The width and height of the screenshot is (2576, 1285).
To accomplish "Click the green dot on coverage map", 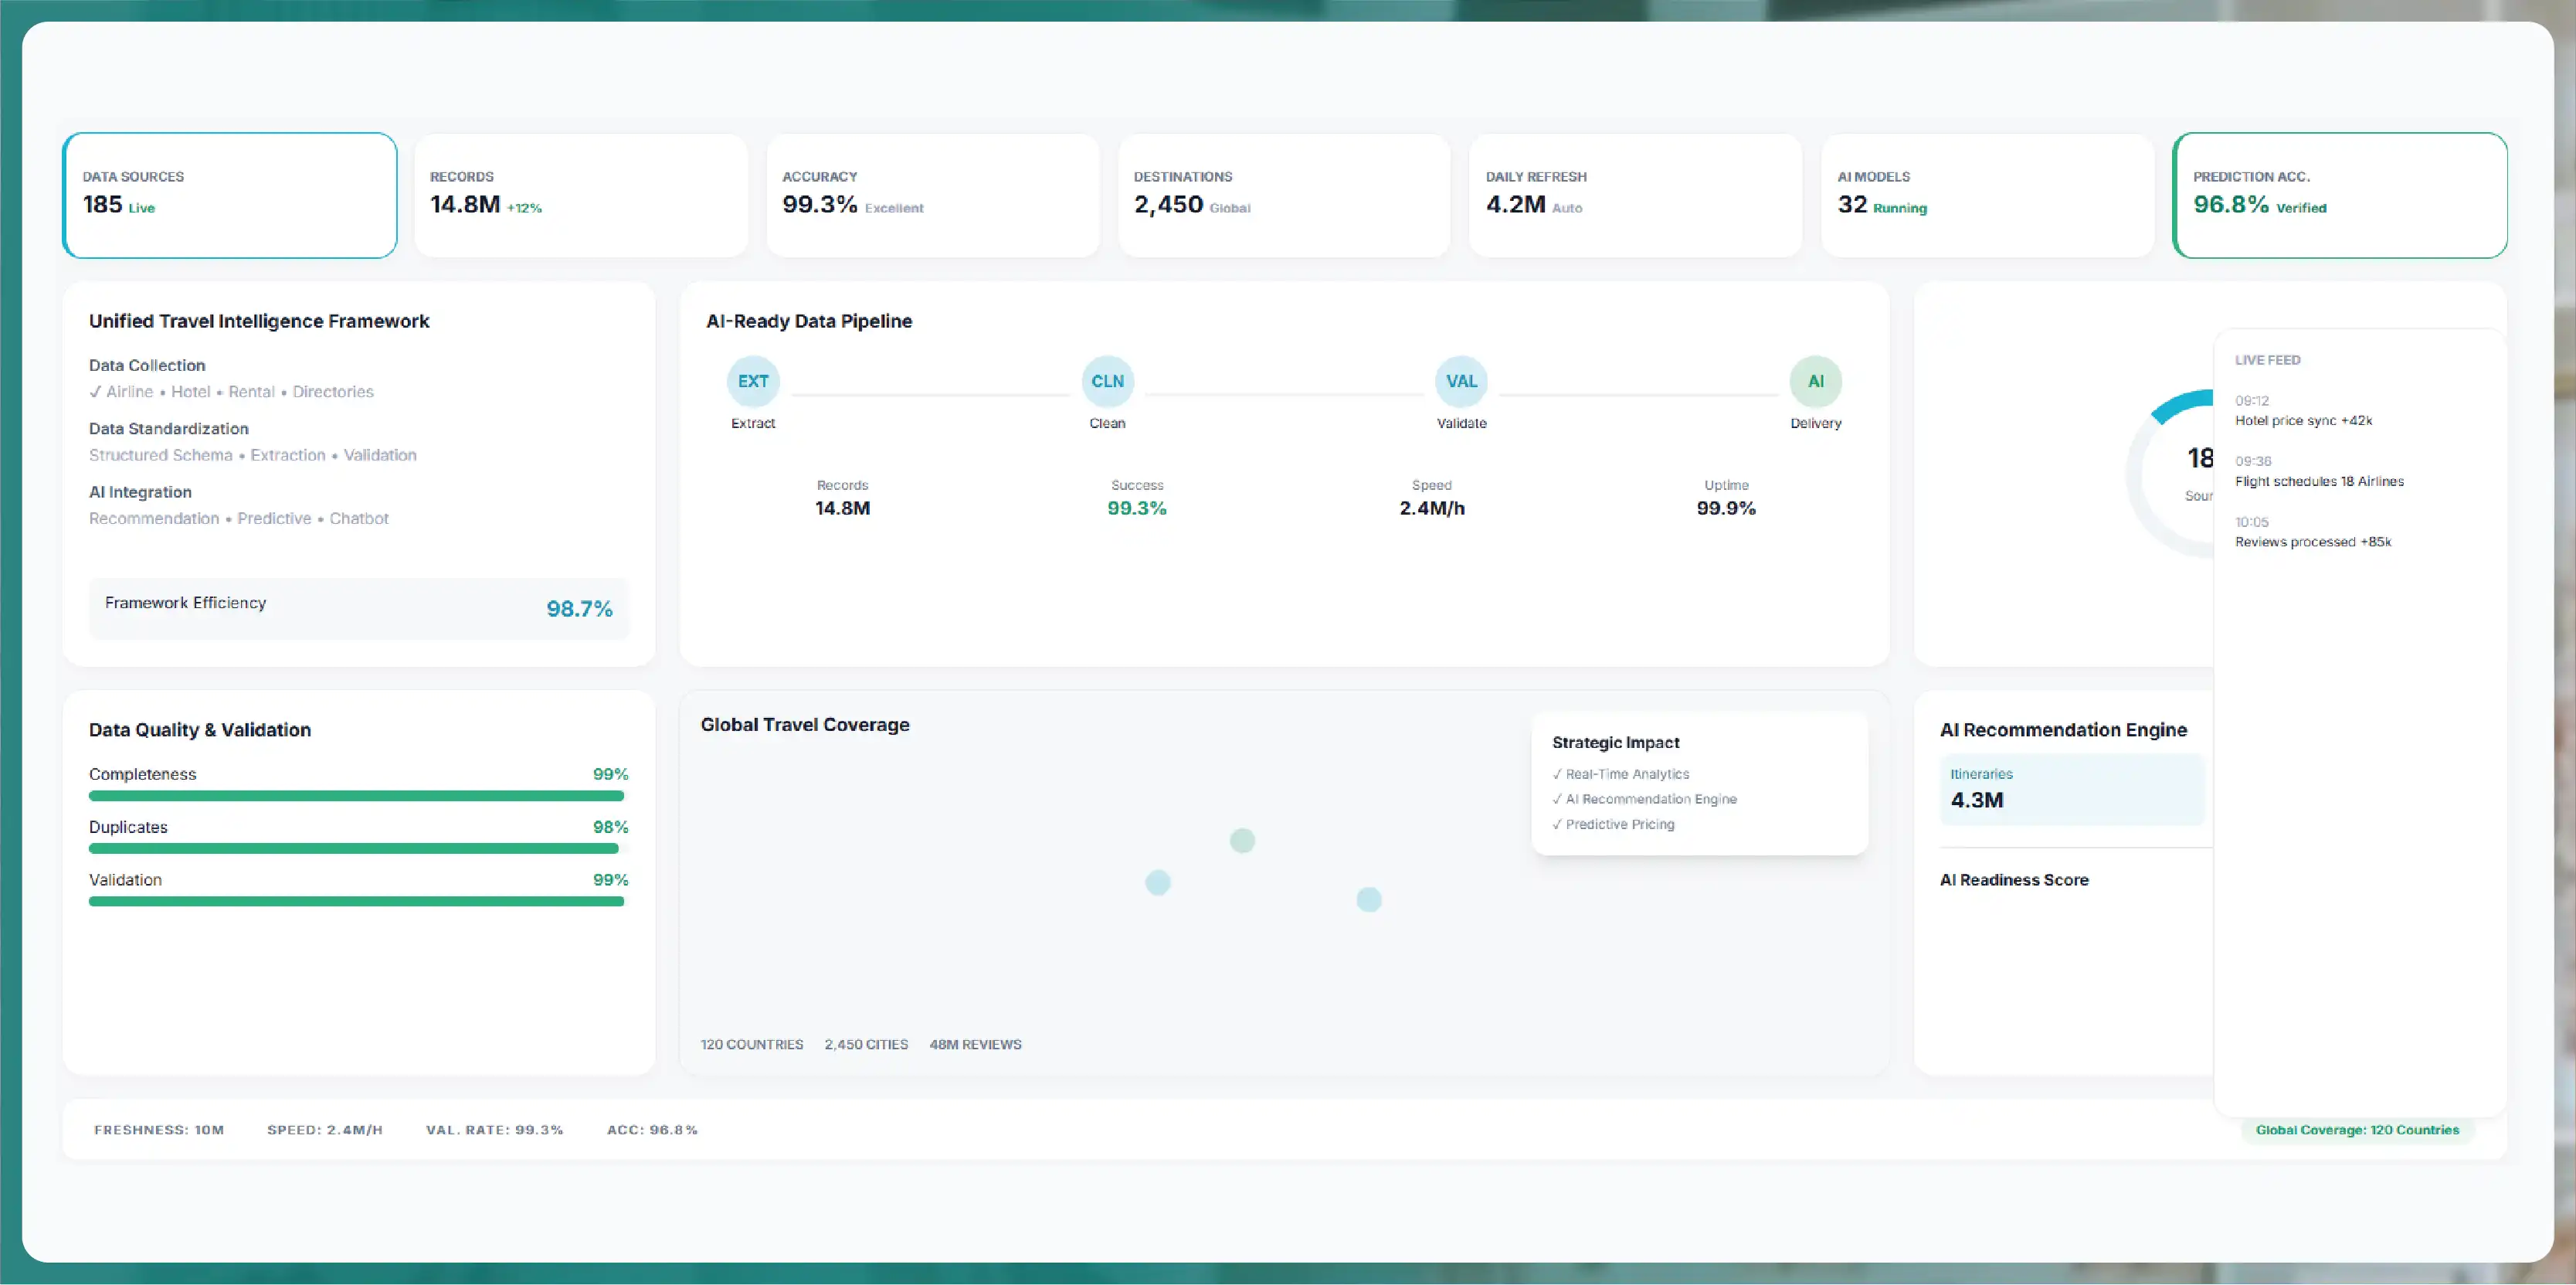I will (1242, 840).
